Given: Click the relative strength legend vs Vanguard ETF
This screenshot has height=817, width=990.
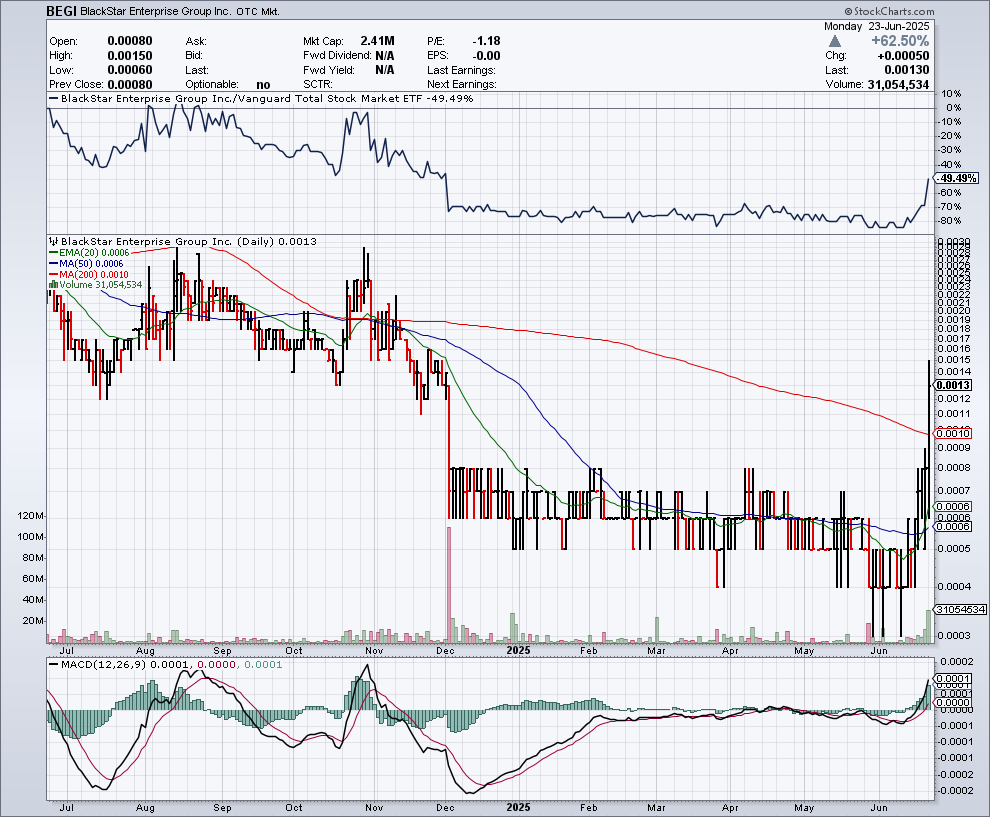Looking at the screenshot, I should click(x=261, y=98).
